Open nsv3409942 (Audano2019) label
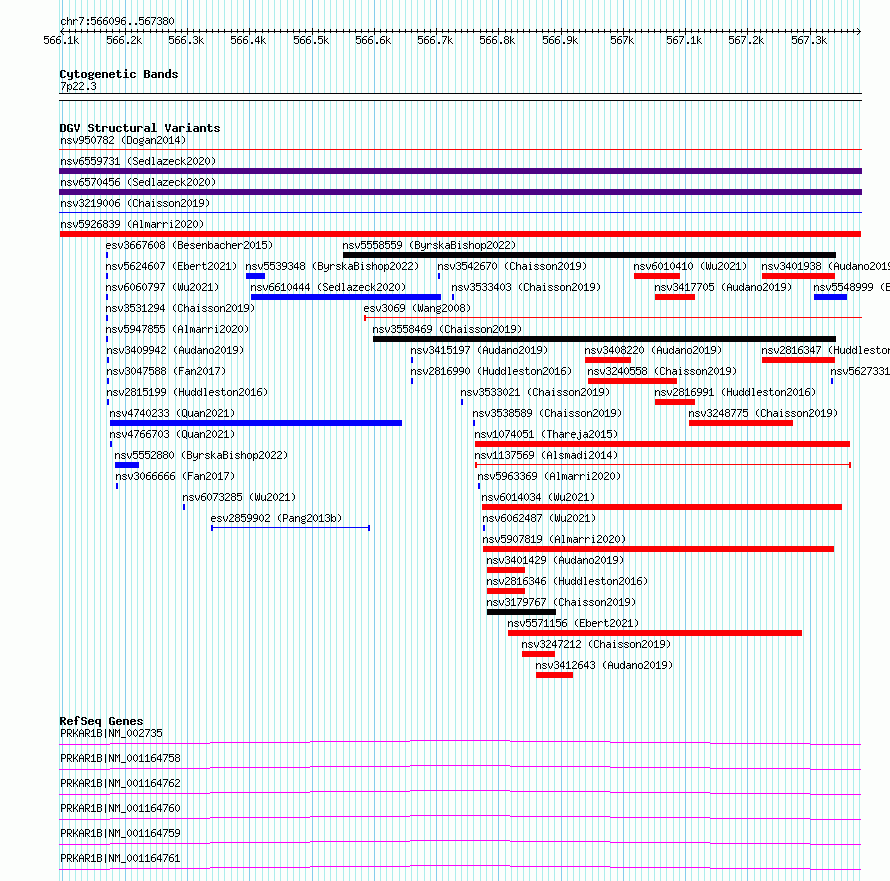 [x=175, y=350]
